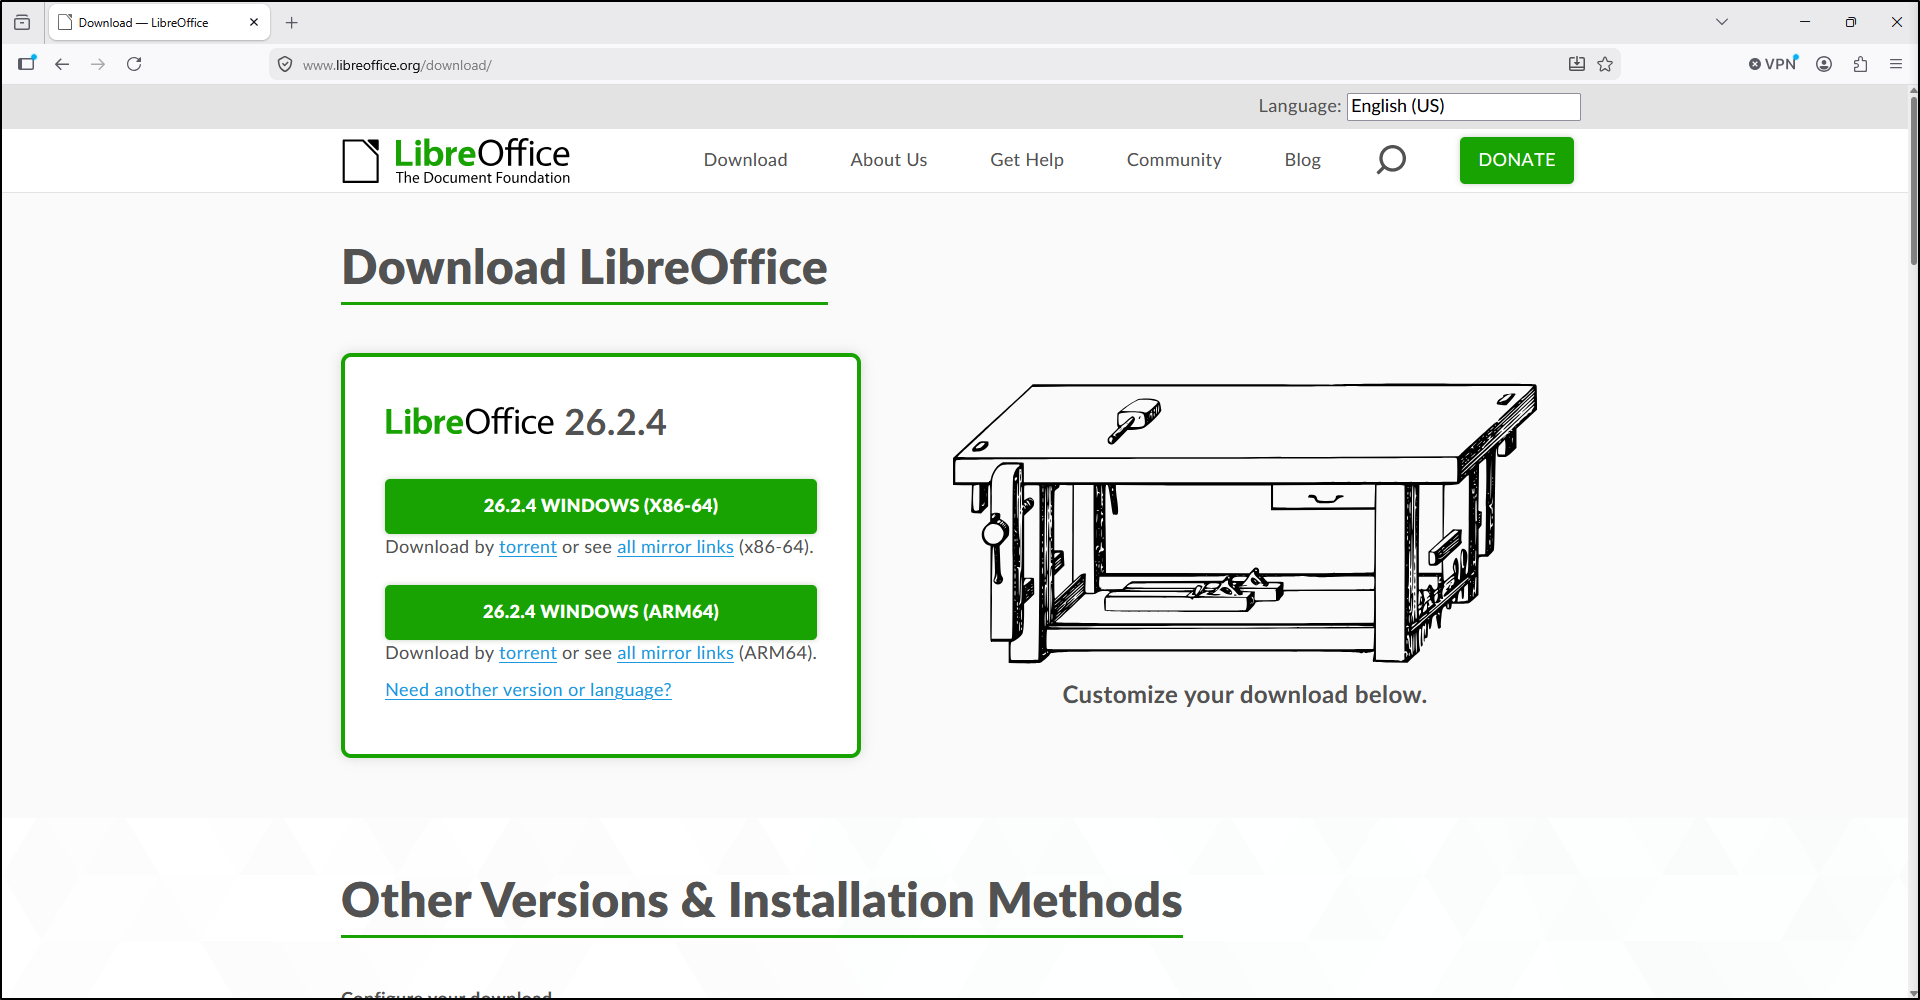The width and height of the screenshot is (1920, 1000).
Task: Open the account profile icon
Action: 1824,64
